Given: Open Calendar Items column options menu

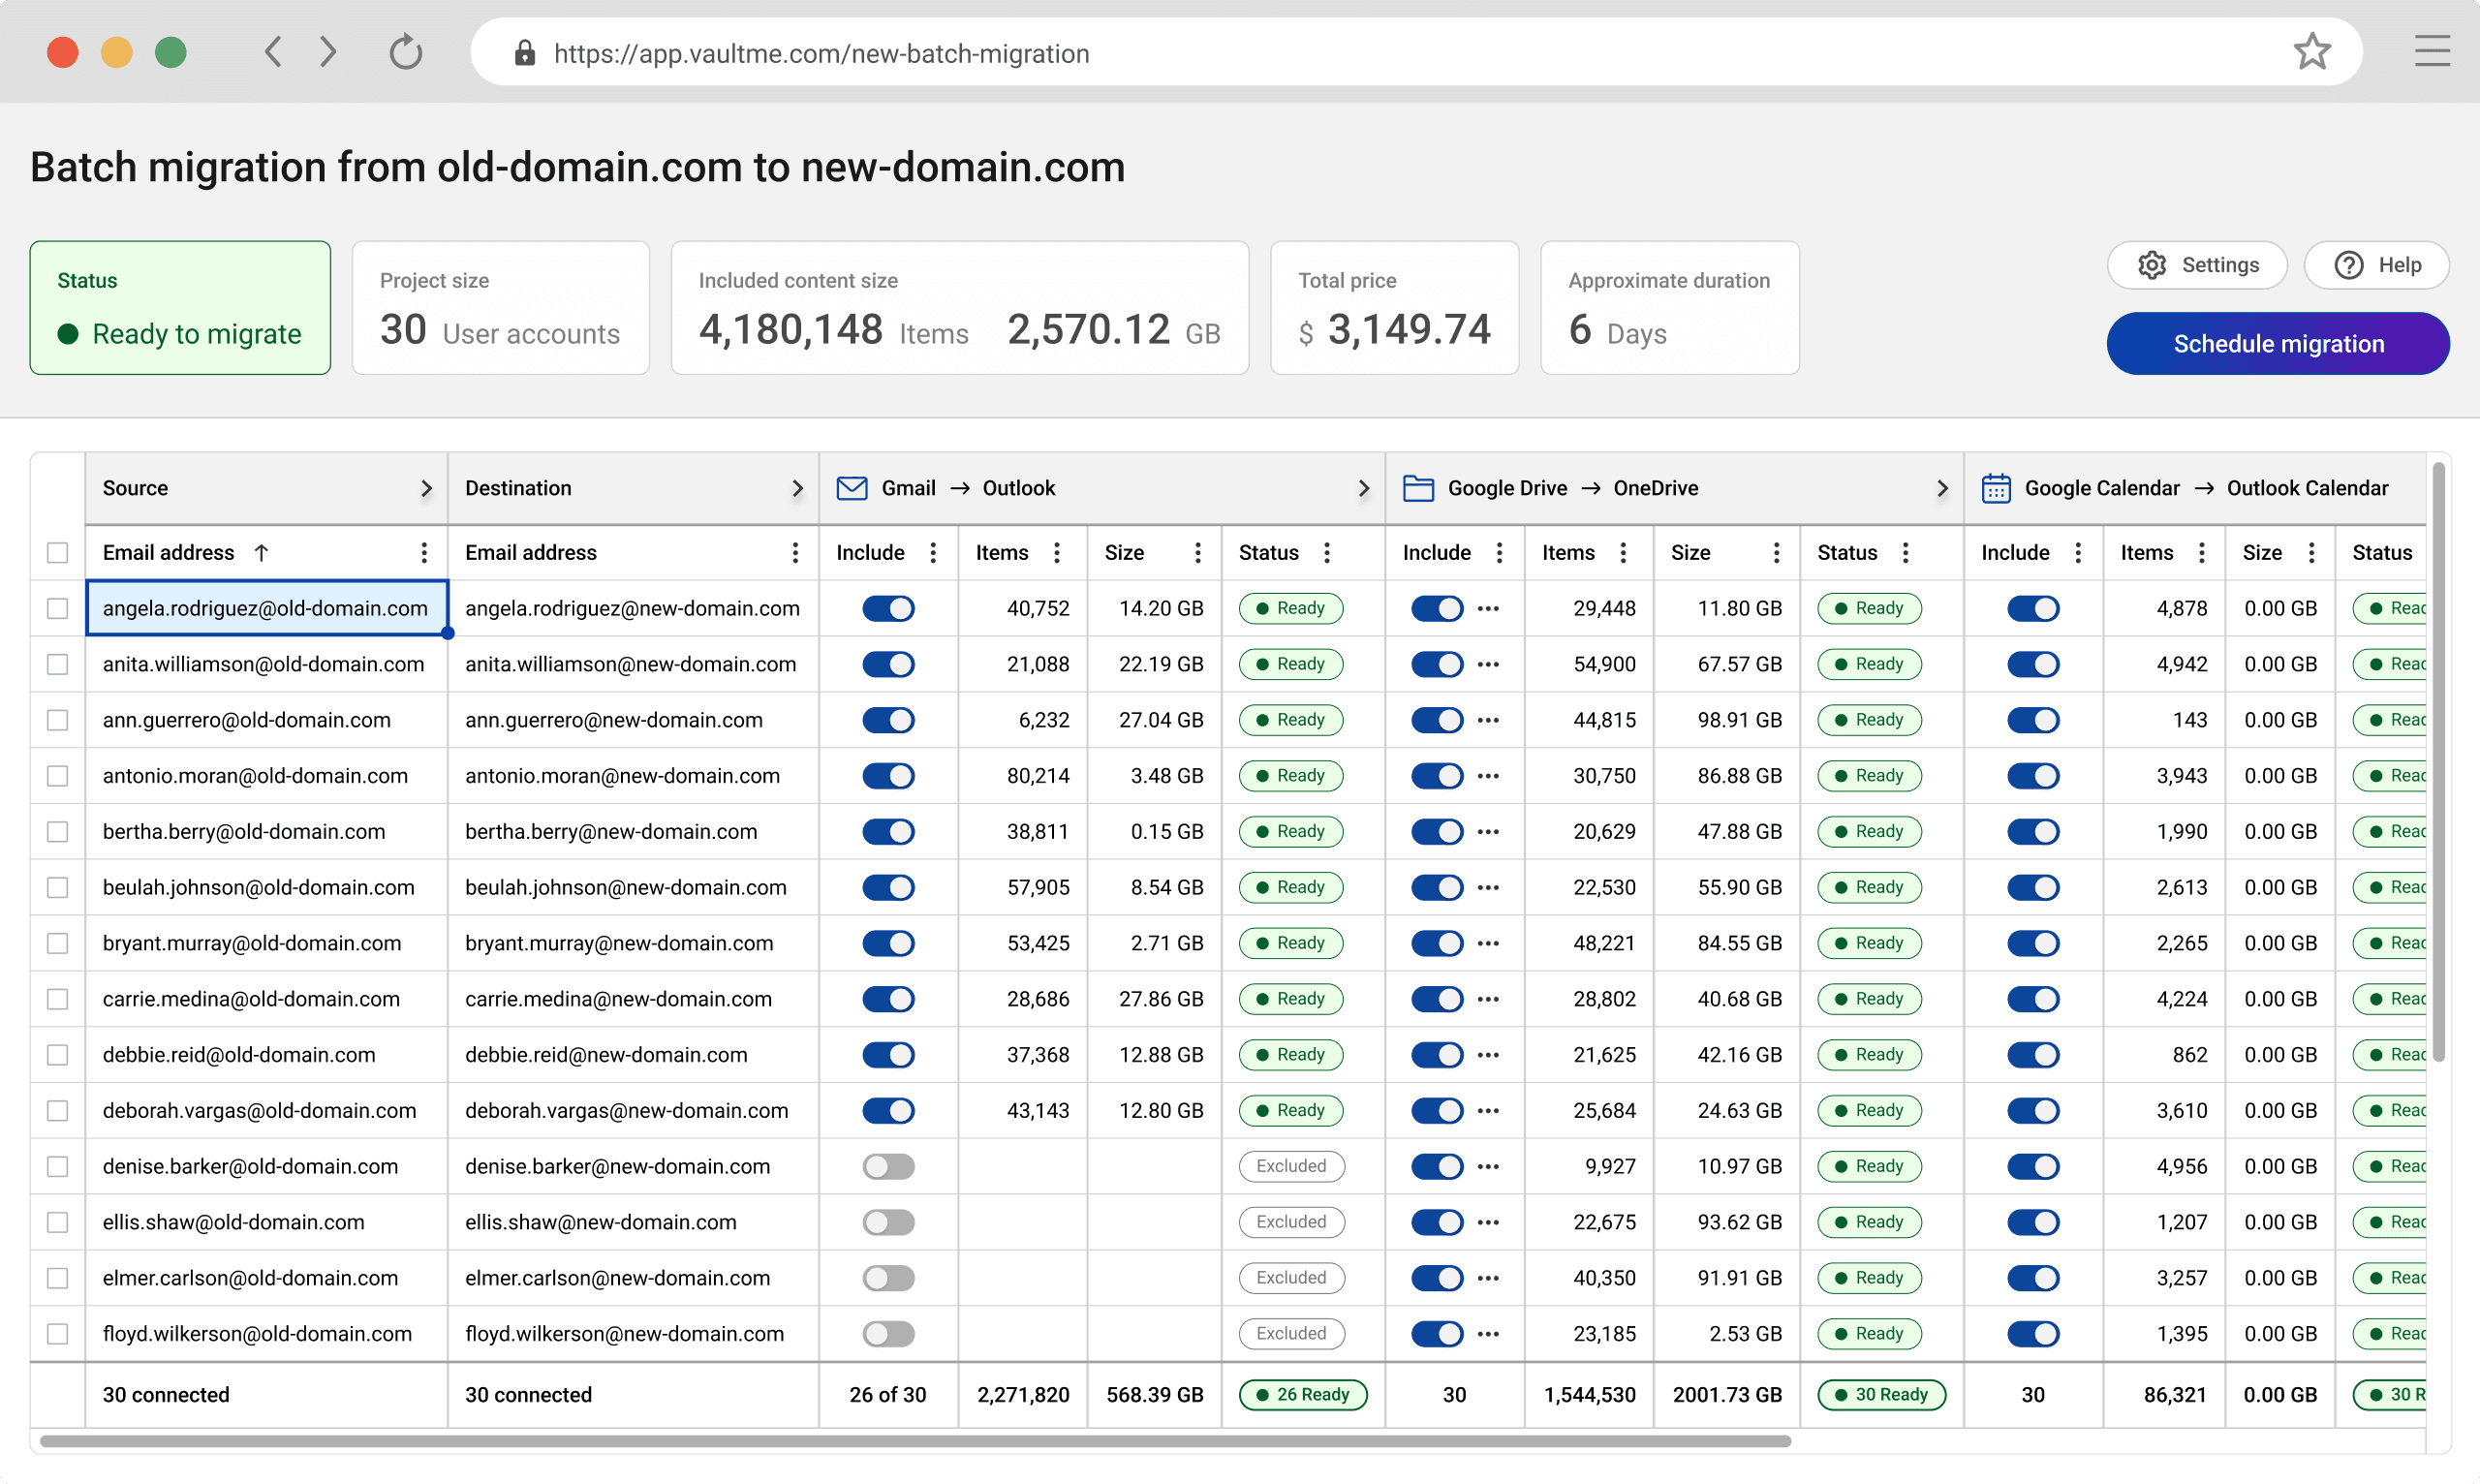Looking at the screenshot, I should coord(2202,553).
